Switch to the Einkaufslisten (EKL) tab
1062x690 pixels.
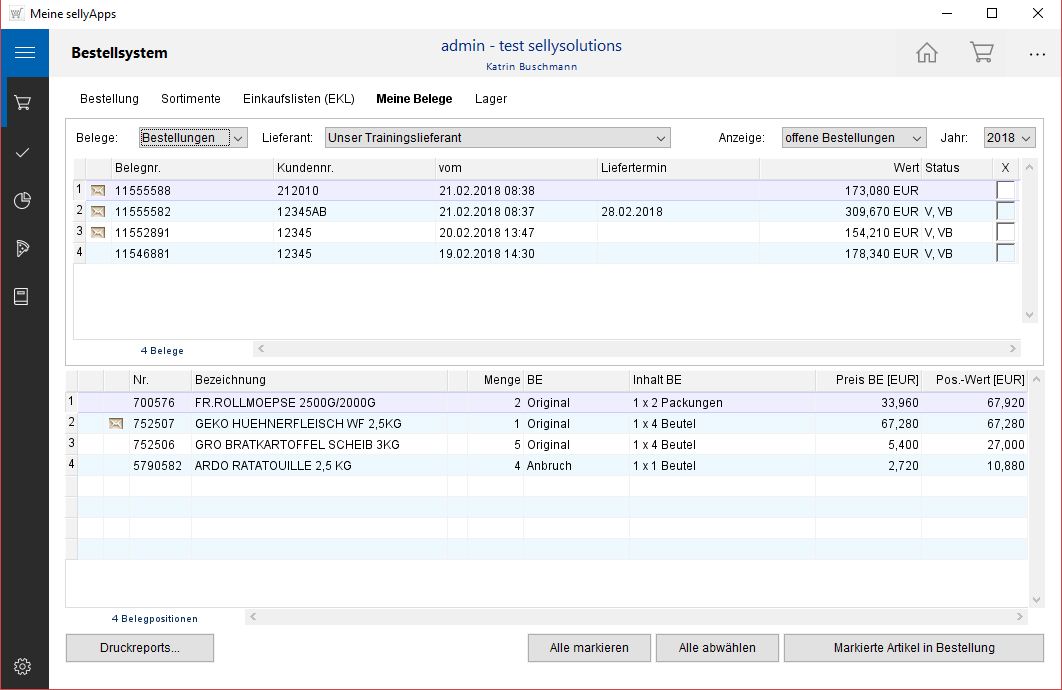click(298, 99)
